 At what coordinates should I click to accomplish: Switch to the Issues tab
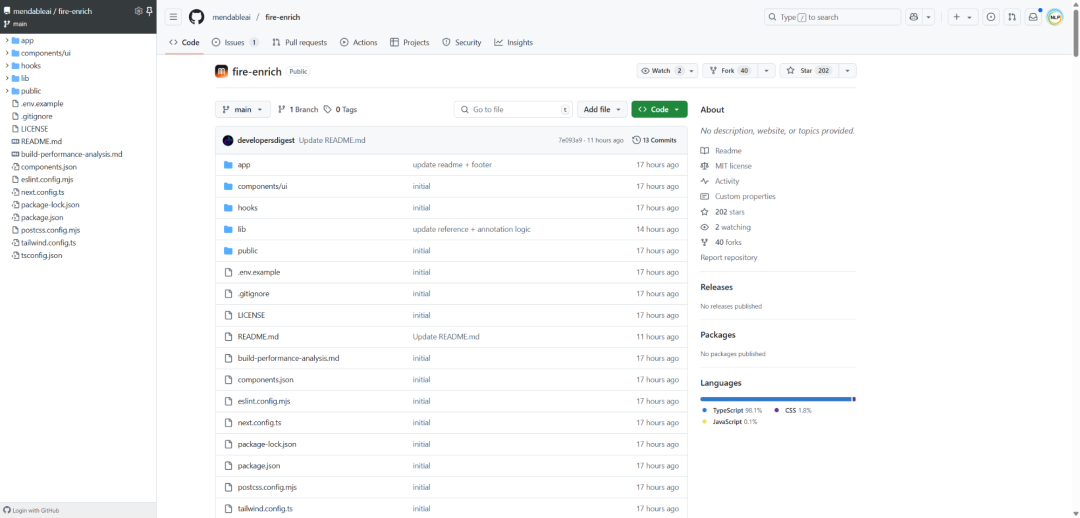click(x=235, y=43)
